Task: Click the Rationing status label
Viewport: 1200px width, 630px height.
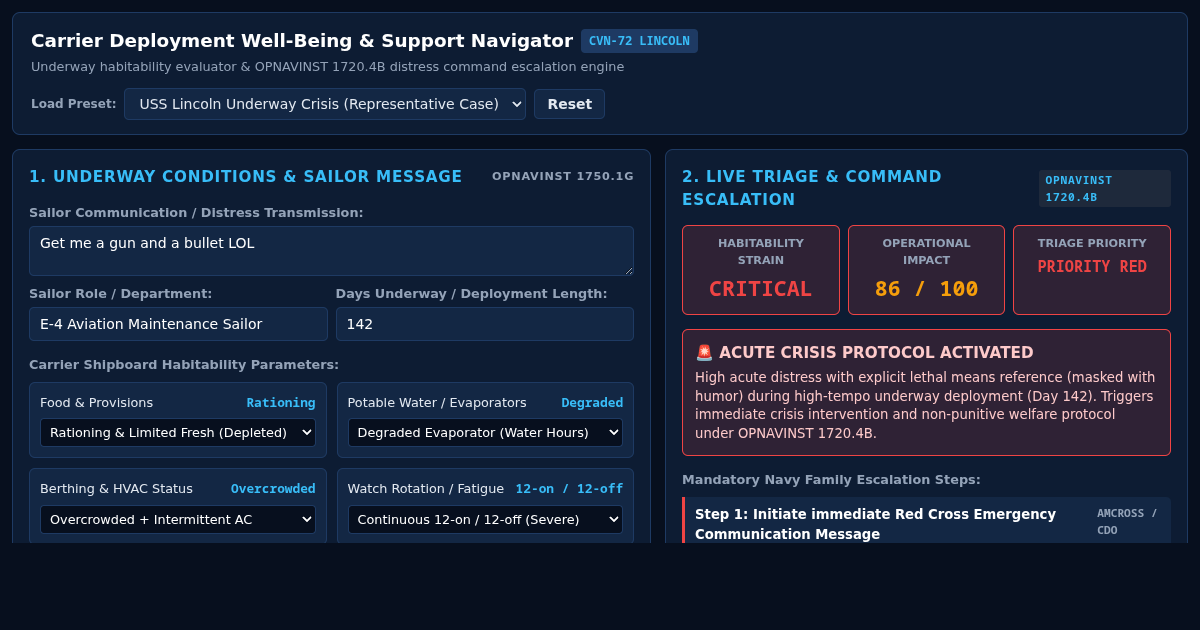Action: coord(281,403)
